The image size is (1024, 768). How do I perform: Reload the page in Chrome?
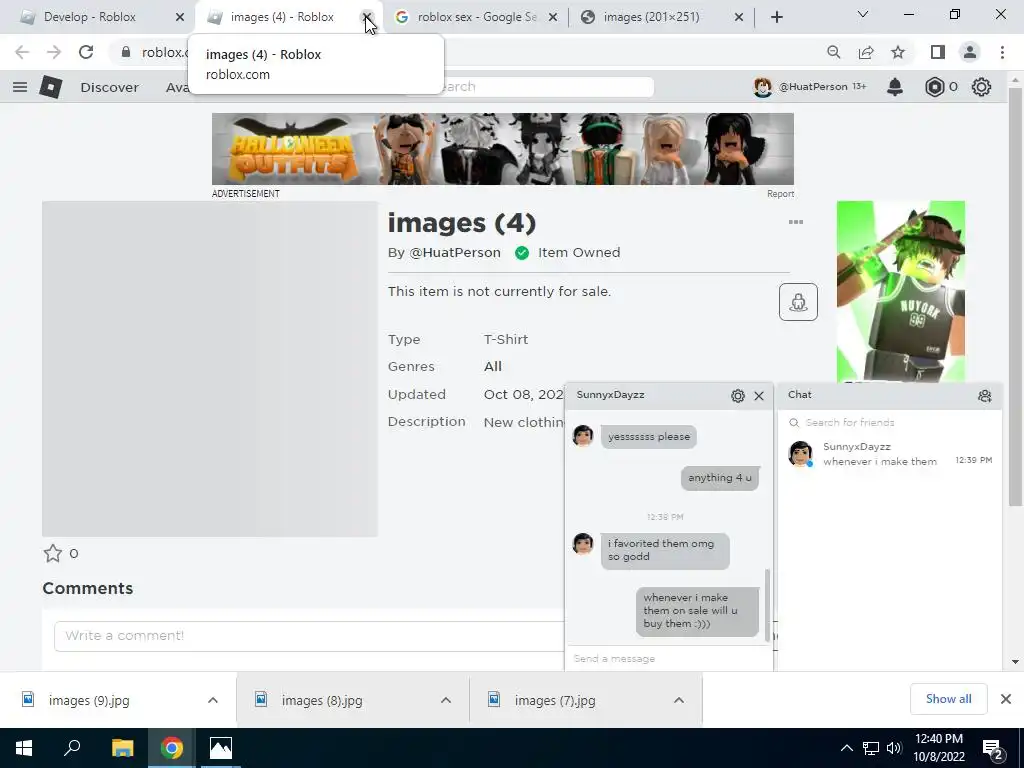pos(86,52)
